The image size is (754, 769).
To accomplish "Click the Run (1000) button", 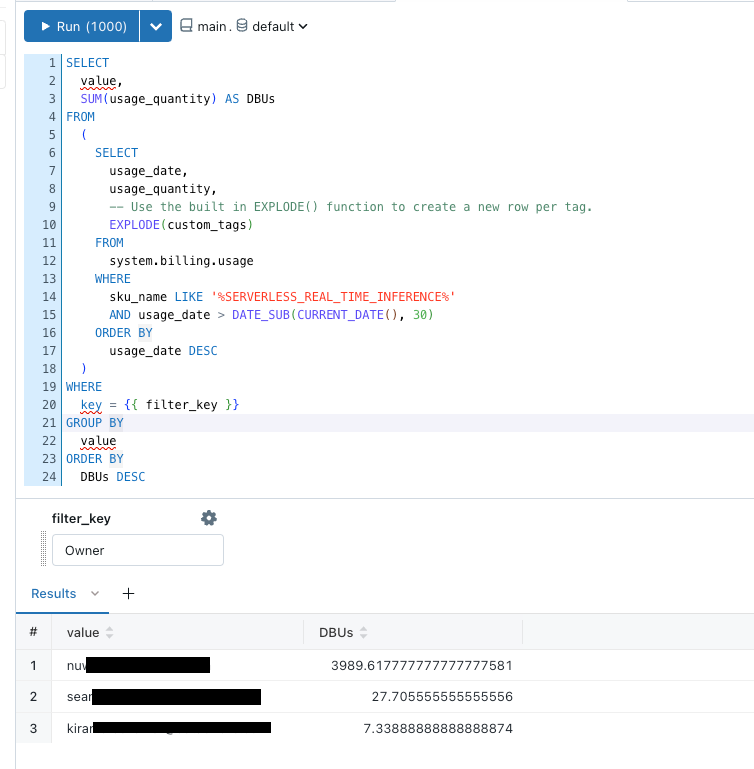I will coord(82,27).
